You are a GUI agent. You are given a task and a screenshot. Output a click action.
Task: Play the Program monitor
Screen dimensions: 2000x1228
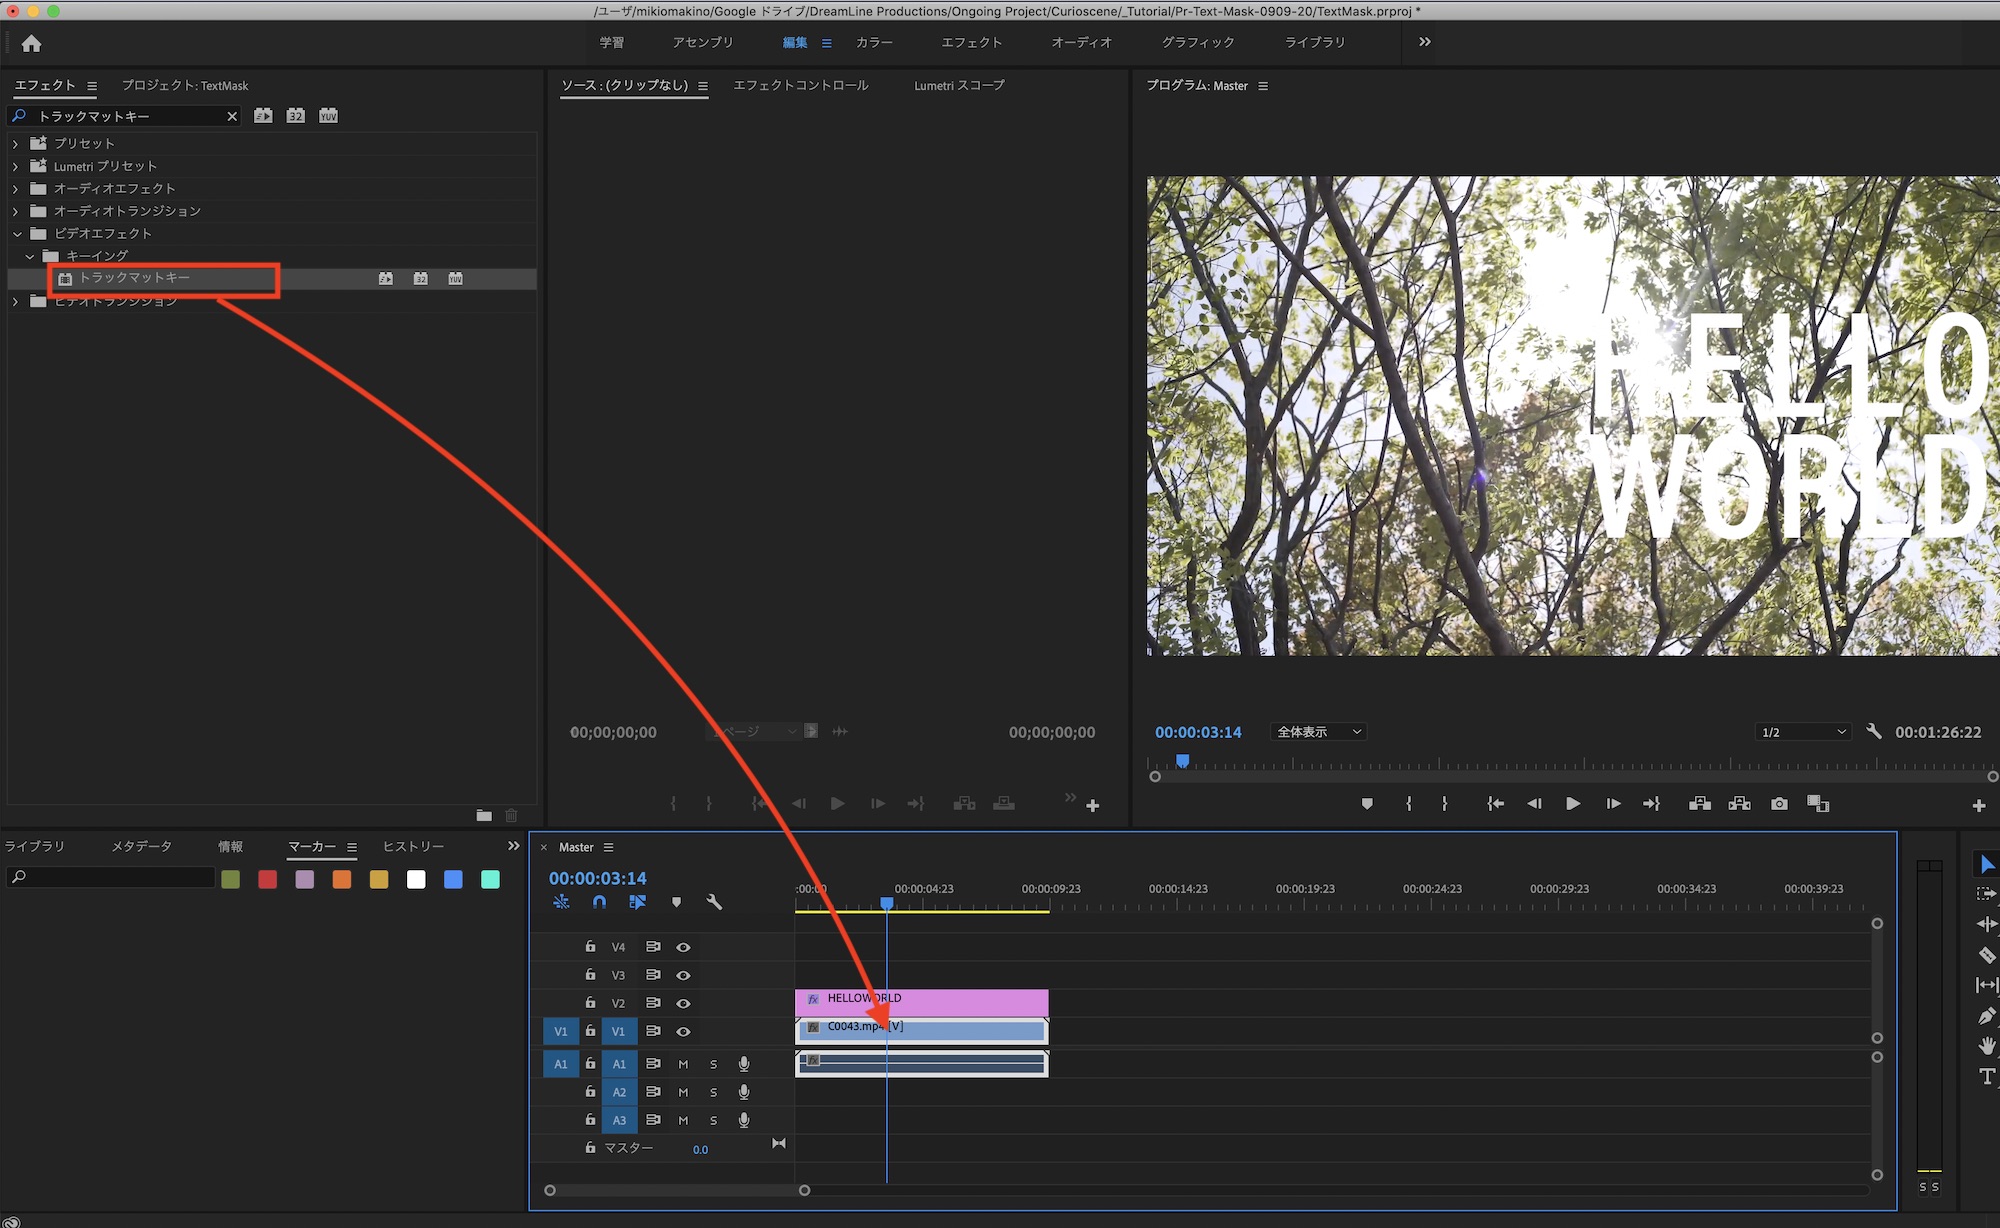[1572, 804]
